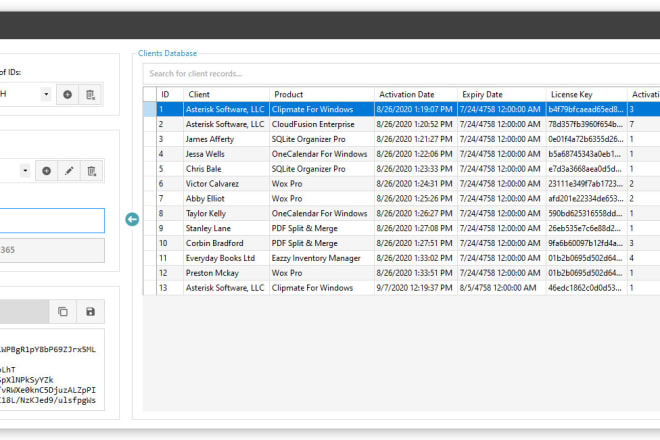
Task: Sort by the License Key column header
Action: 587,94
